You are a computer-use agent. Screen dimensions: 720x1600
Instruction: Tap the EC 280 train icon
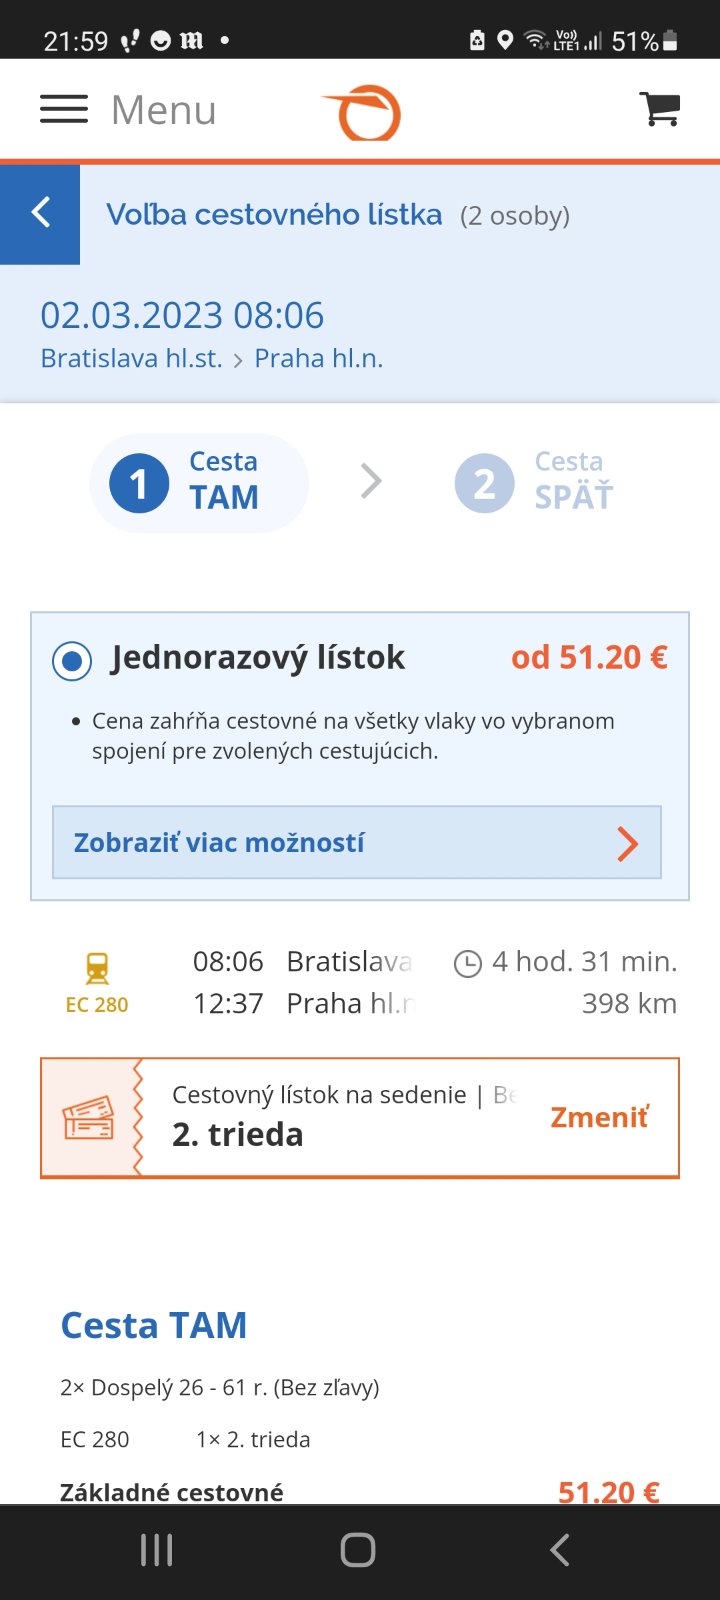97,968
